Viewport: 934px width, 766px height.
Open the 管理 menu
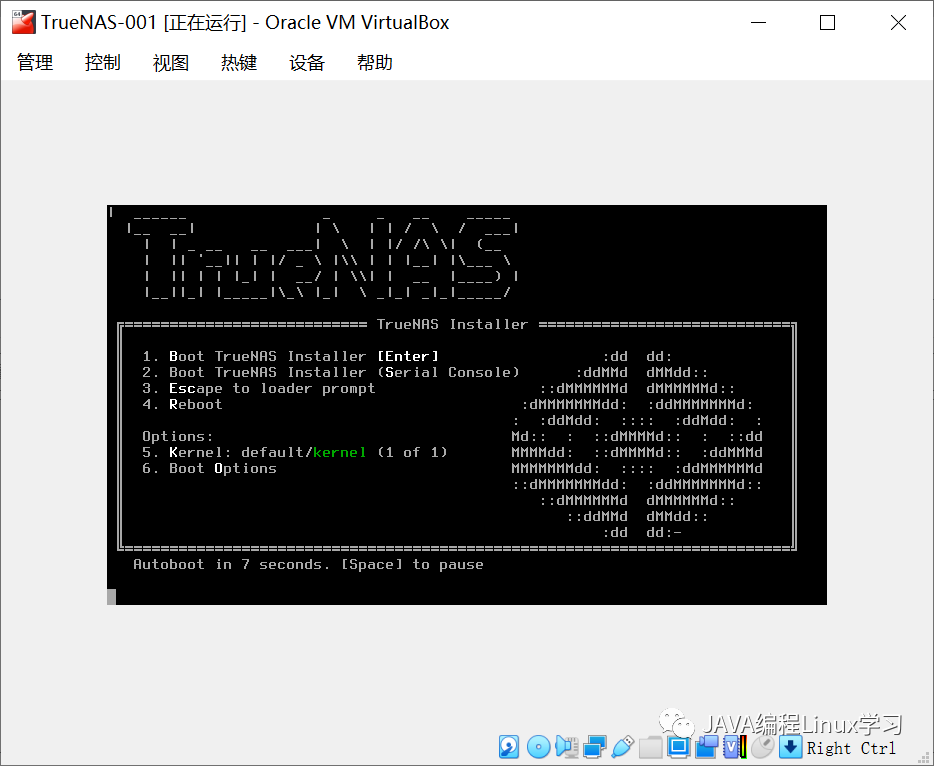point(35,63)
